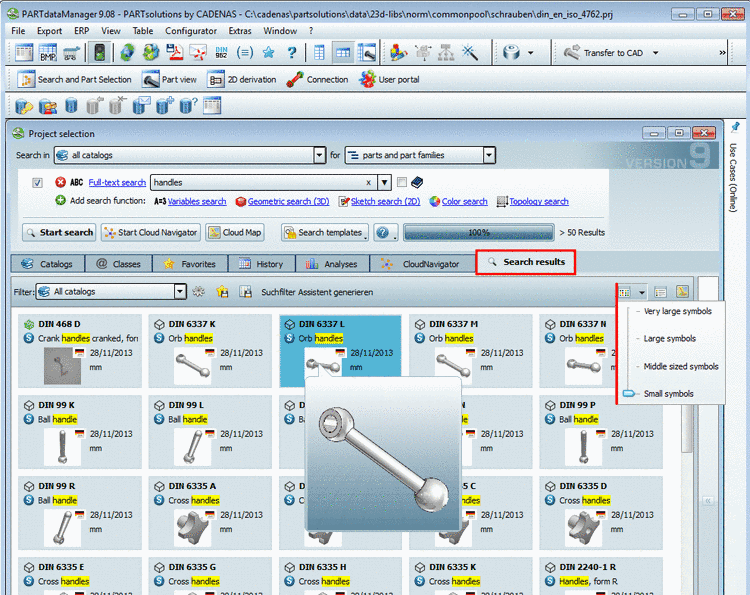The width and height of the screenshot is (750, 595).
Task: Switch to Part view
Action: 170,79
